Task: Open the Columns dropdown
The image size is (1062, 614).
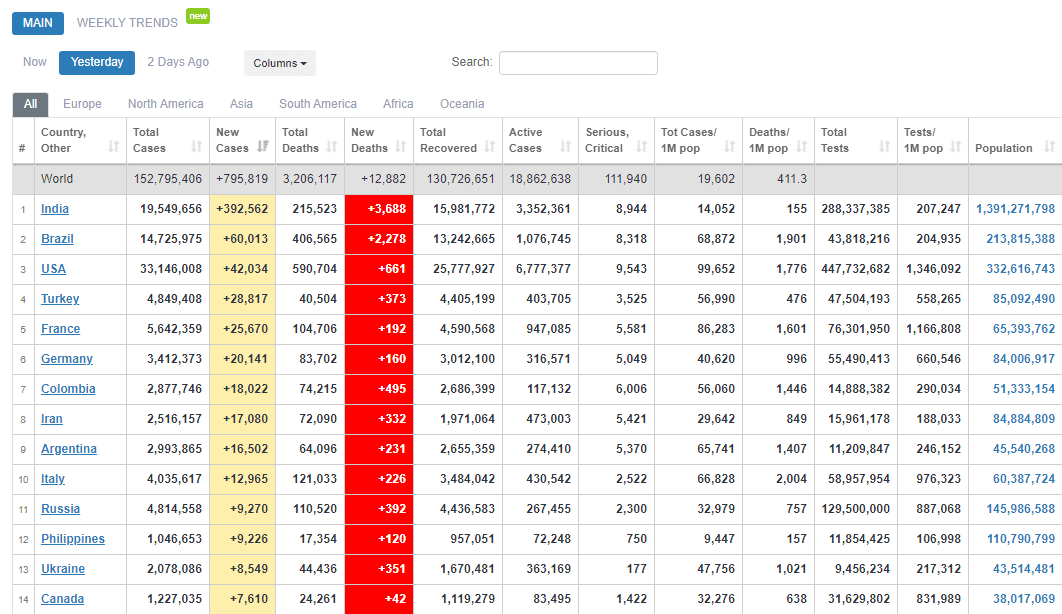Action: tap(279, 63)
